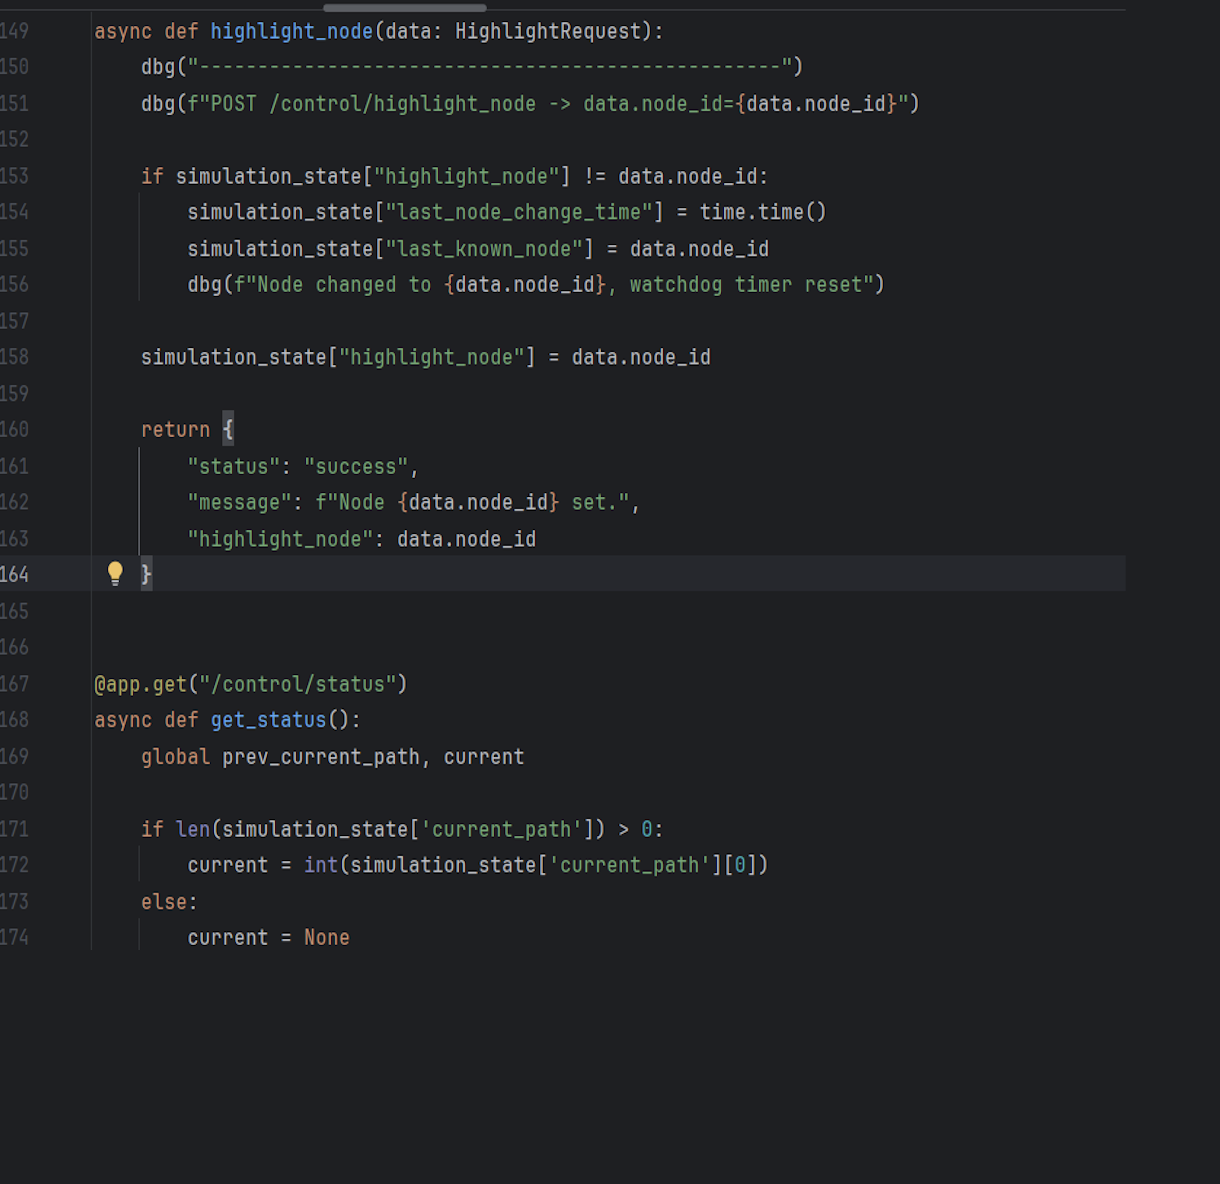Click "last_node_change_time" key string
This screenshot has height=1184, width=1220.
coord(519,212)
